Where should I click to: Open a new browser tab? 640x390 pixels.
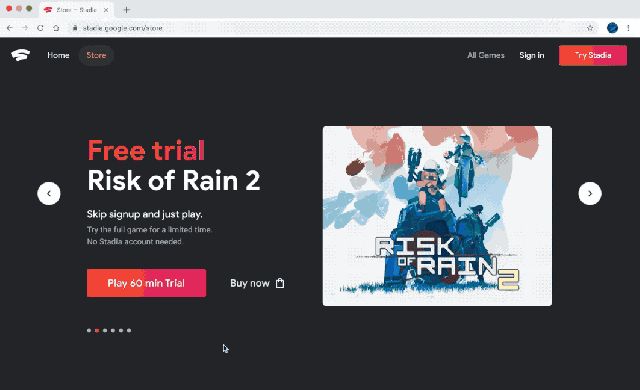click(127, 10)
